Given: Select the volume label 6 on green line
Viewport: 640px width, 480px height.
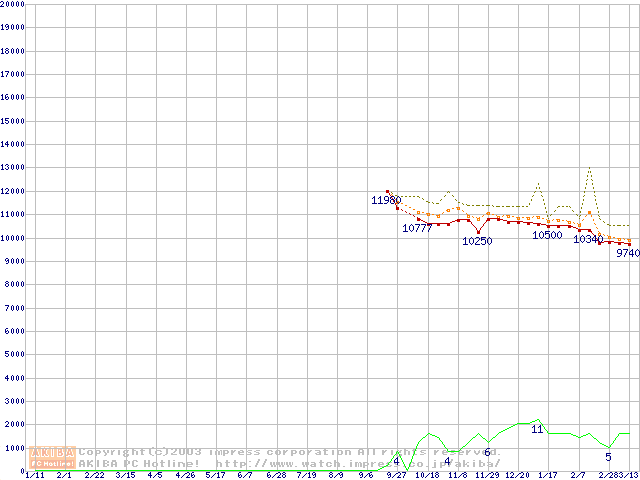Looking at the screenshot, I should coord(487,453).
